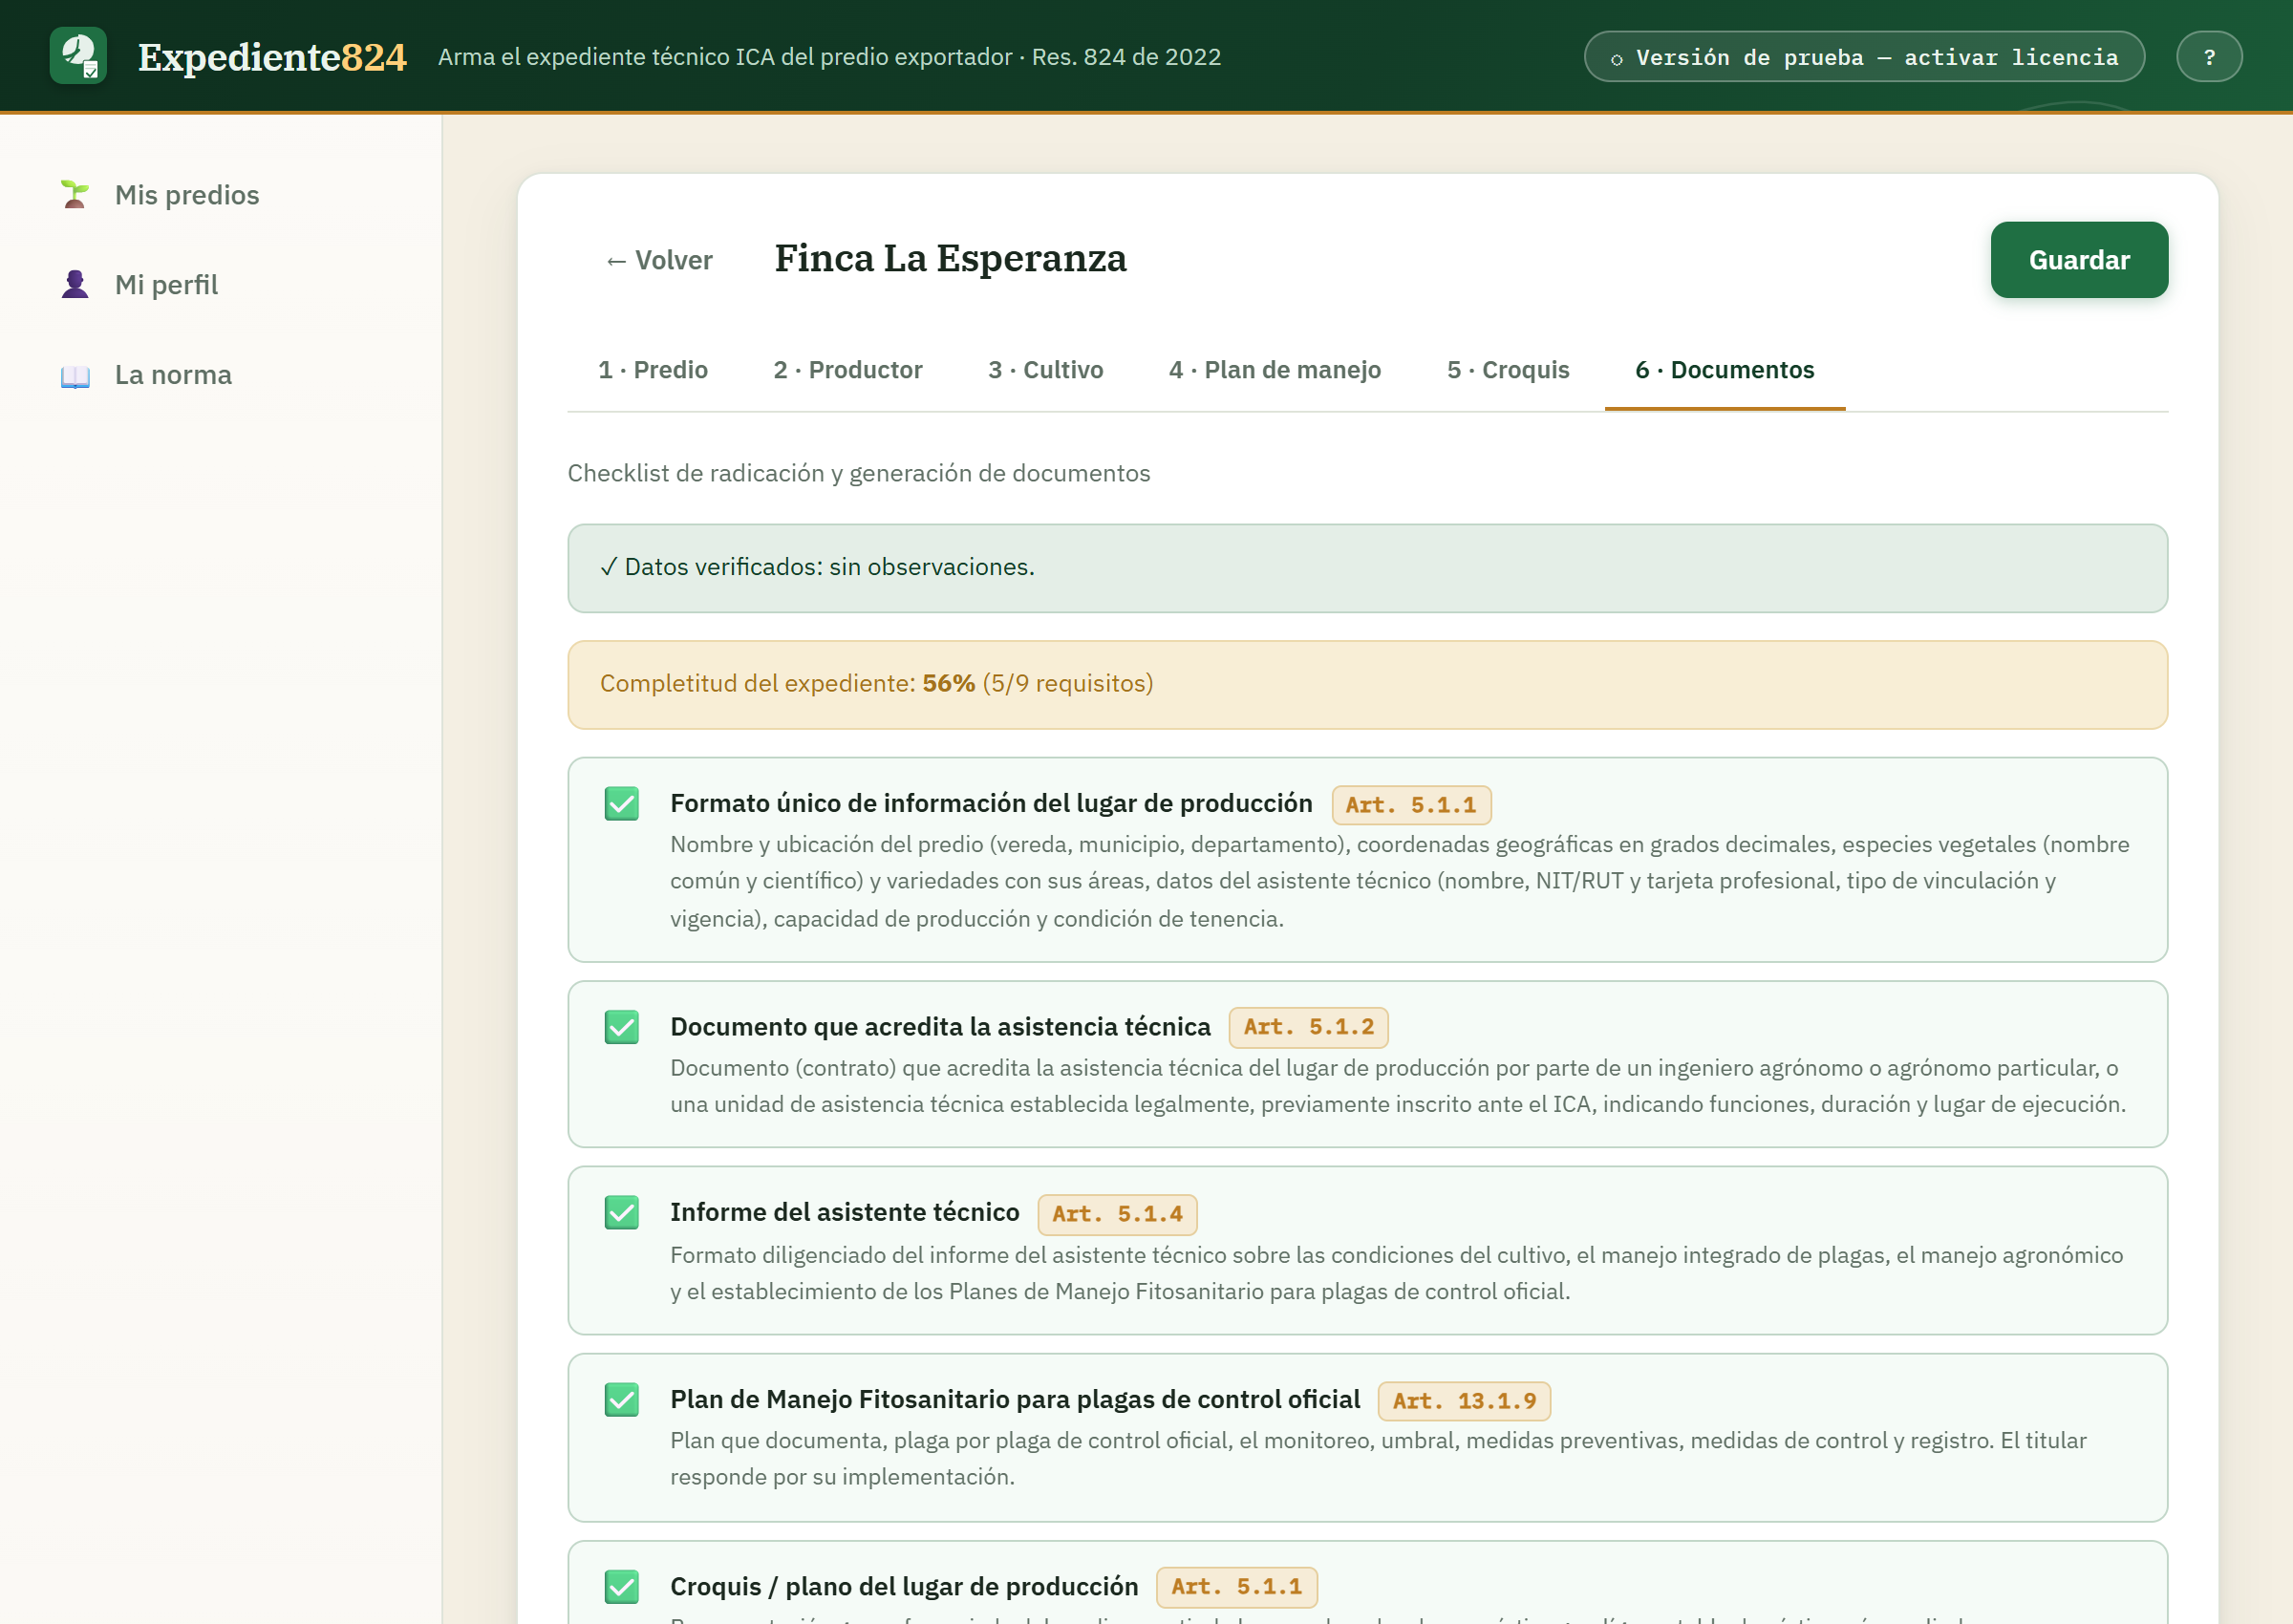Go to the 3 · Cultivo tab
The height and width of the screenshot is (1624, 2293).
1045,370
